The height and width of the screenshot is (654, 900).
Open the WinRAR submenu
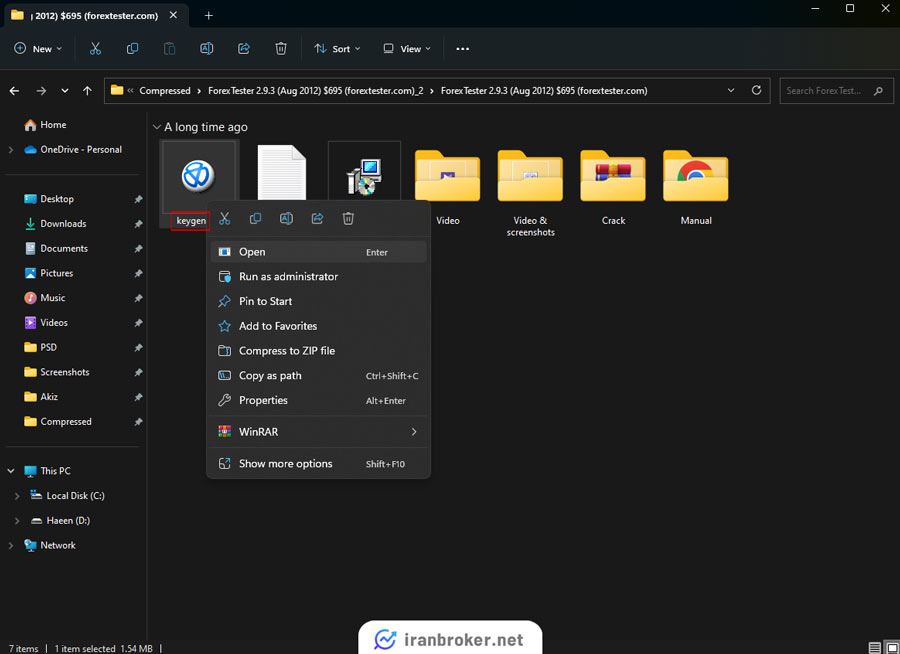[319, 432]
